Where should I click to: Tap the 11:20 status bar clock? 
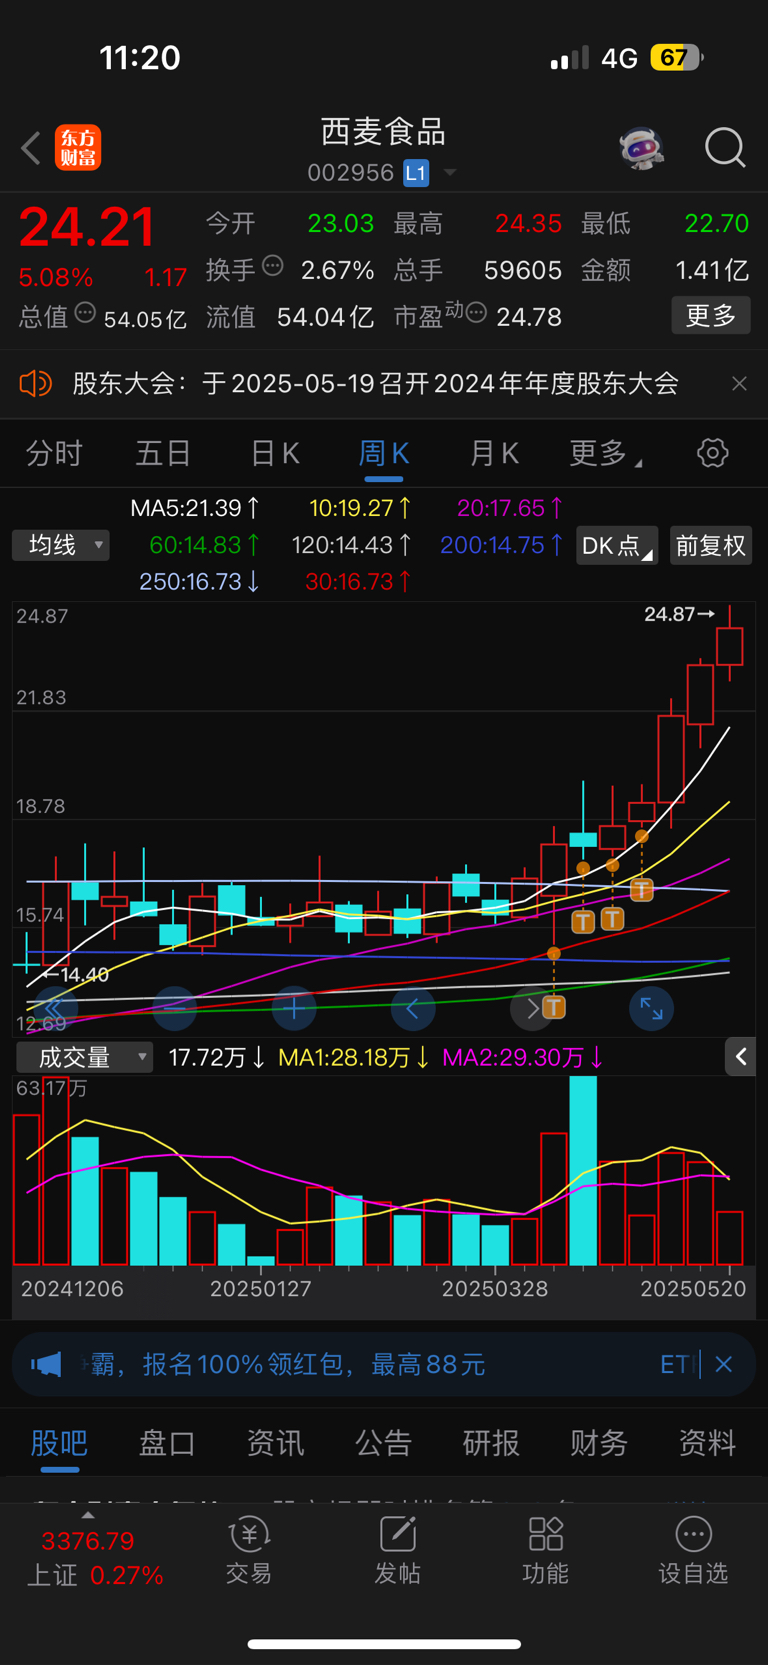coord(140,58)
